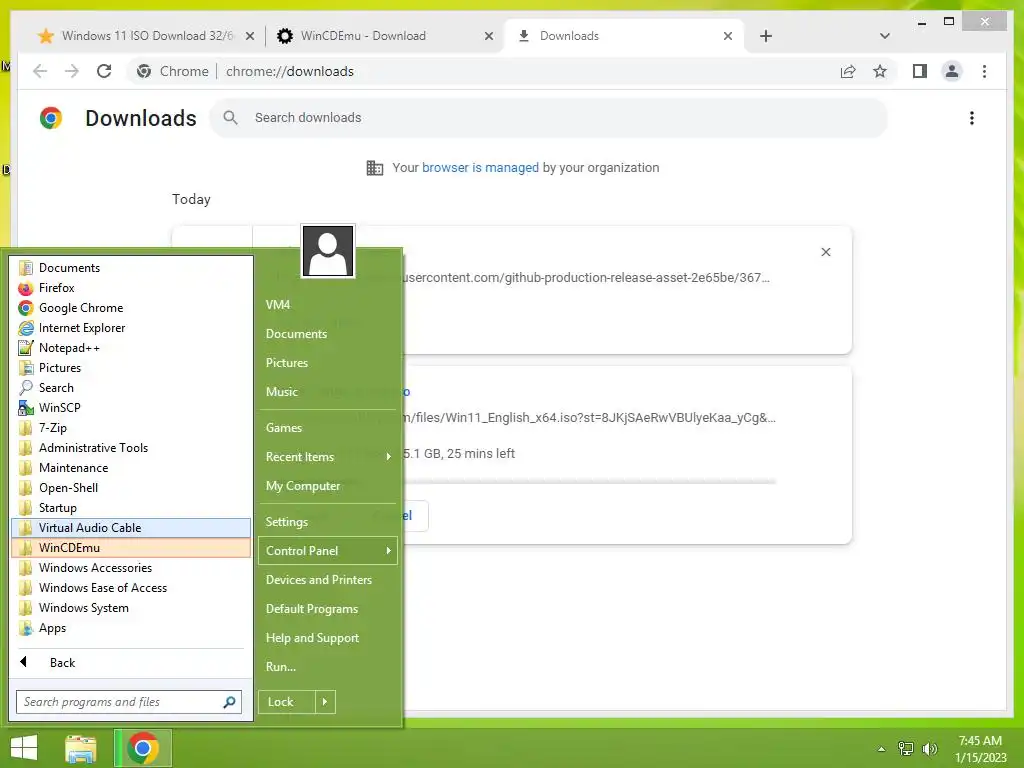Expand the Virtual Audio Cable folder
Image resolution: width=1024 pixels, height=768 pixels.
pos(131,528)
